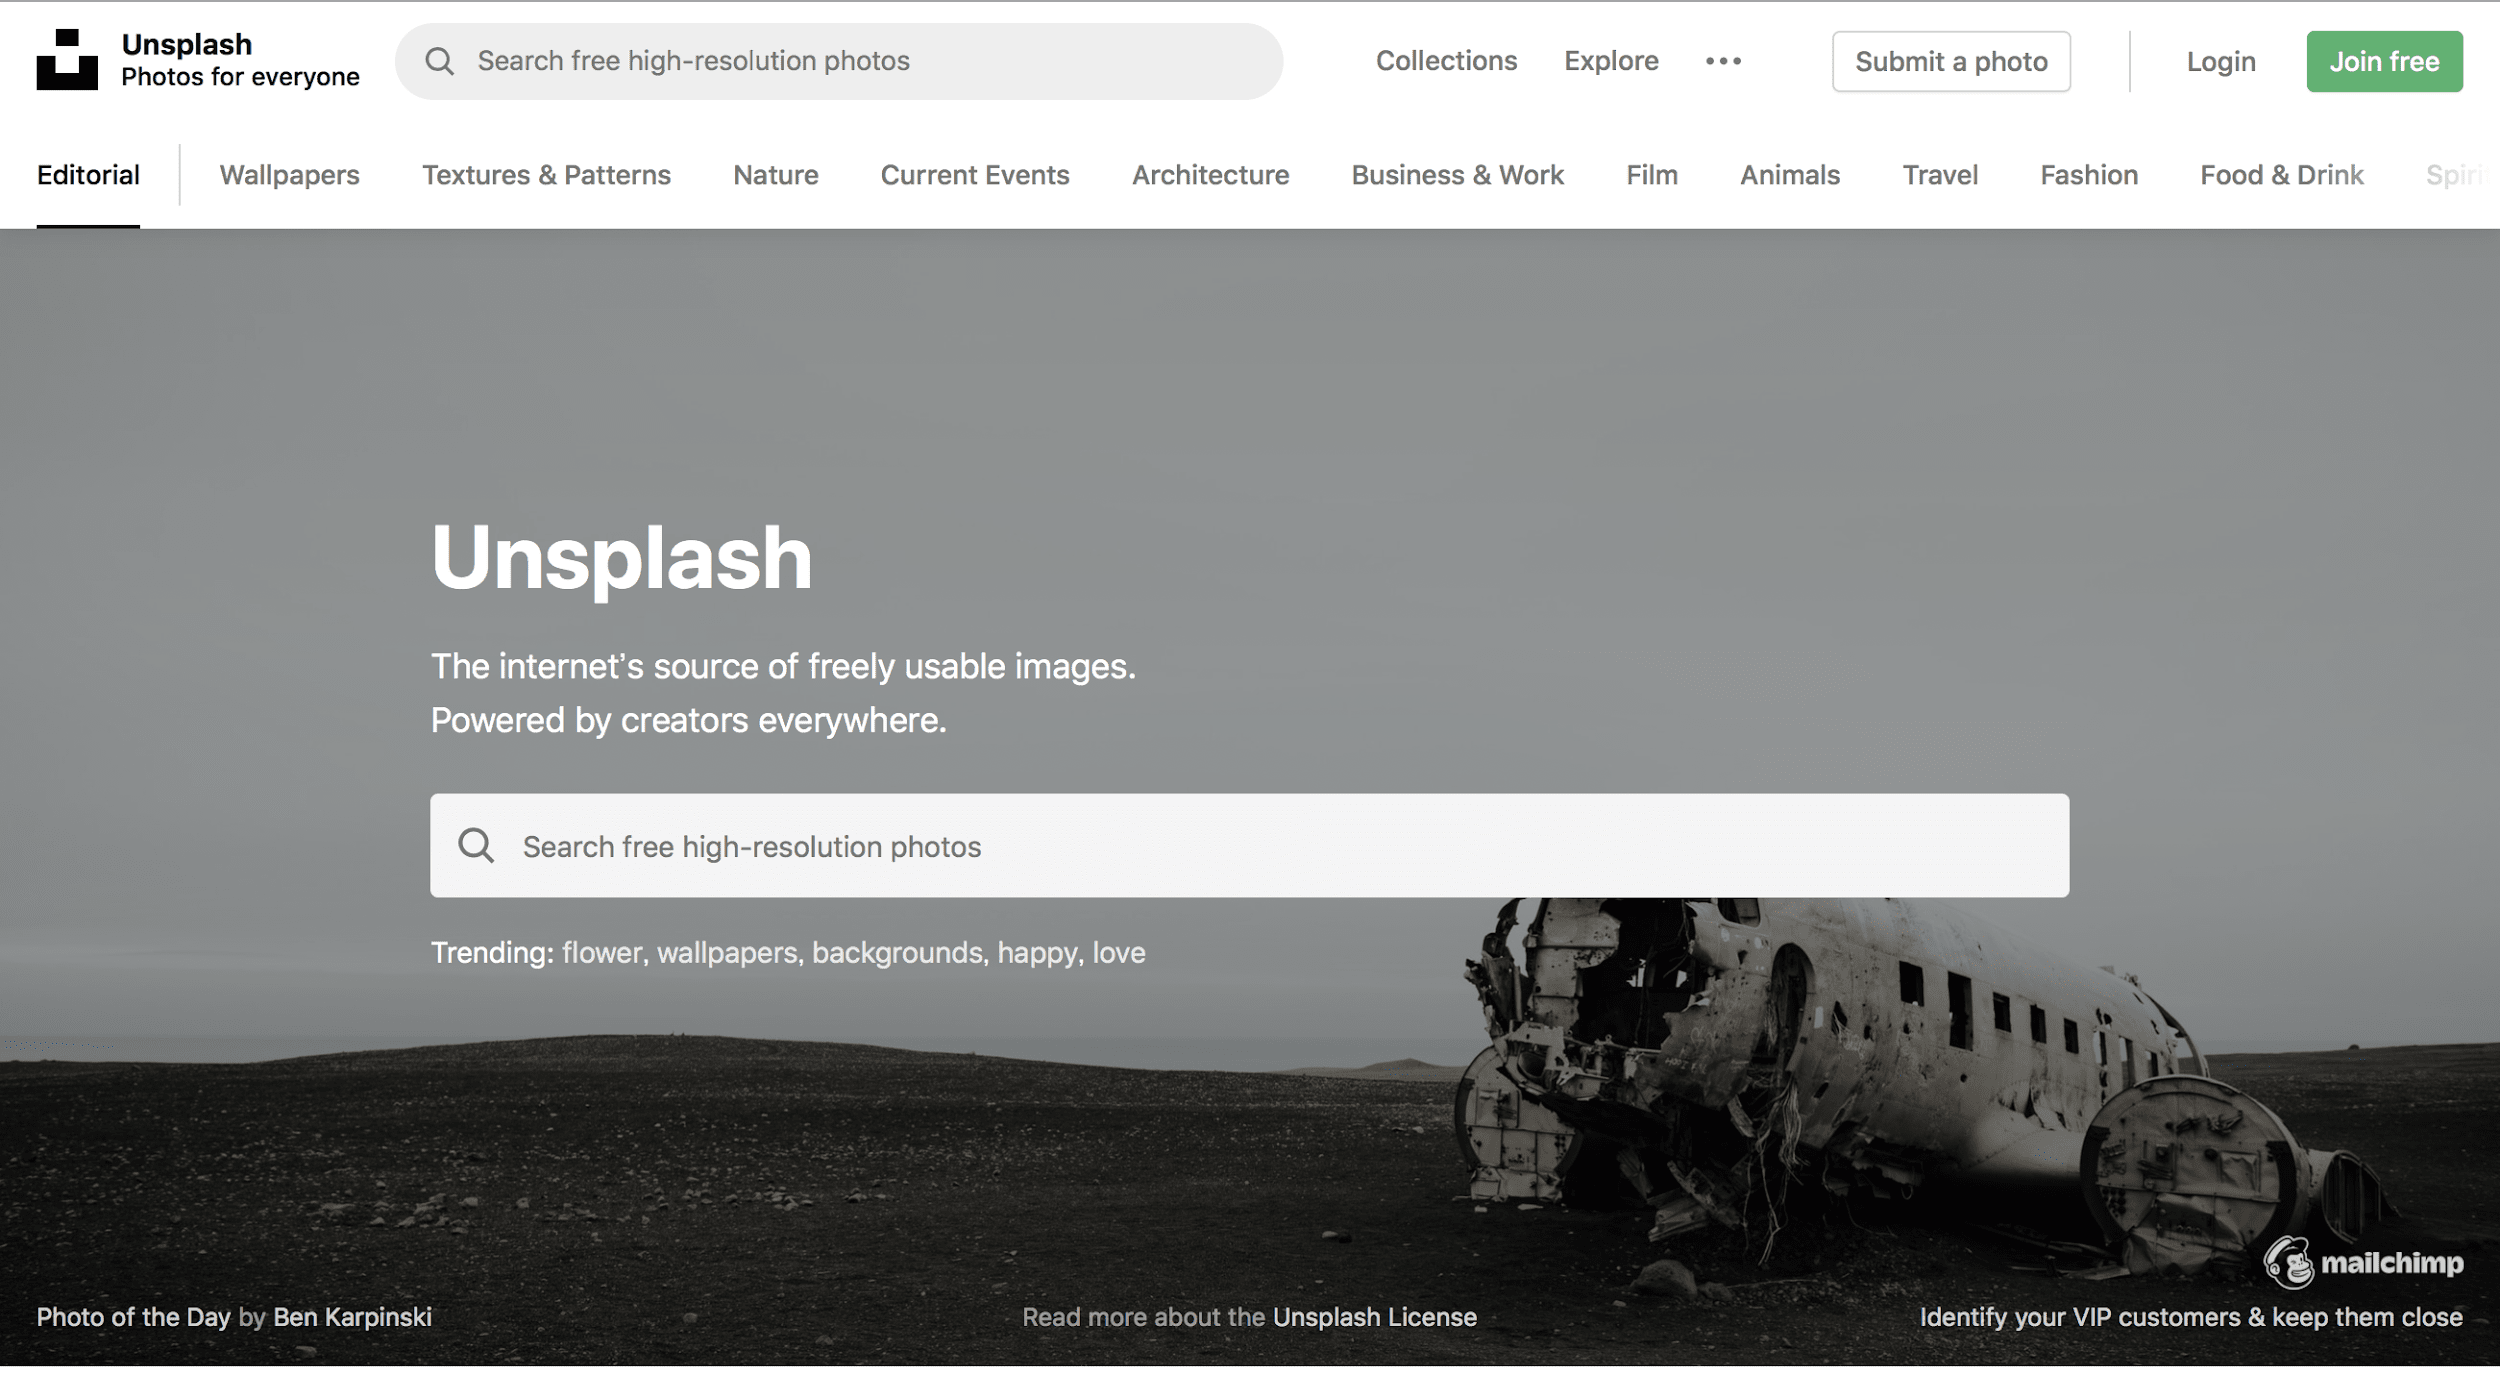Click the Wallpapers category item
This screenshot has height=1399, width=2500.
click(290, 173)
